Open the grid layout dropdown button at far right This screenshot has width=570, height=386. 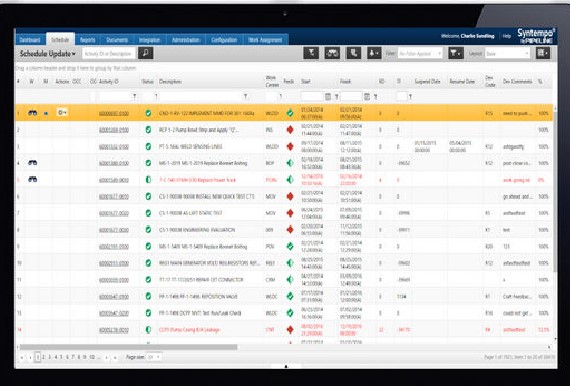tap(543, 53)
